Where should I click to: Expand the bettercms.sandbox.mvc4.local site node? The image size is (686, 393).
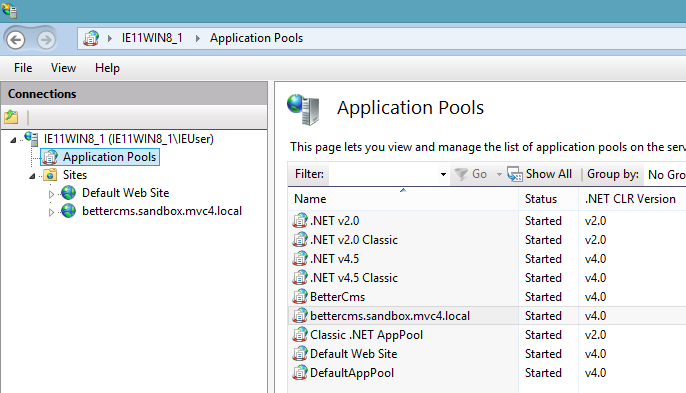tap(51, 212)
